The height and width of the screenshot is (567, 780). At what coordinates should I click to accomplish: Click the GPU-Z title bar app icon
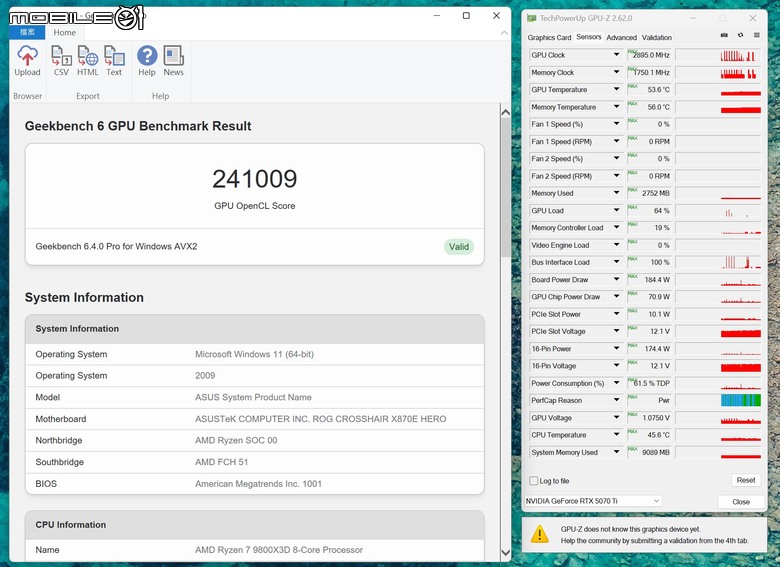click(531, 18)
